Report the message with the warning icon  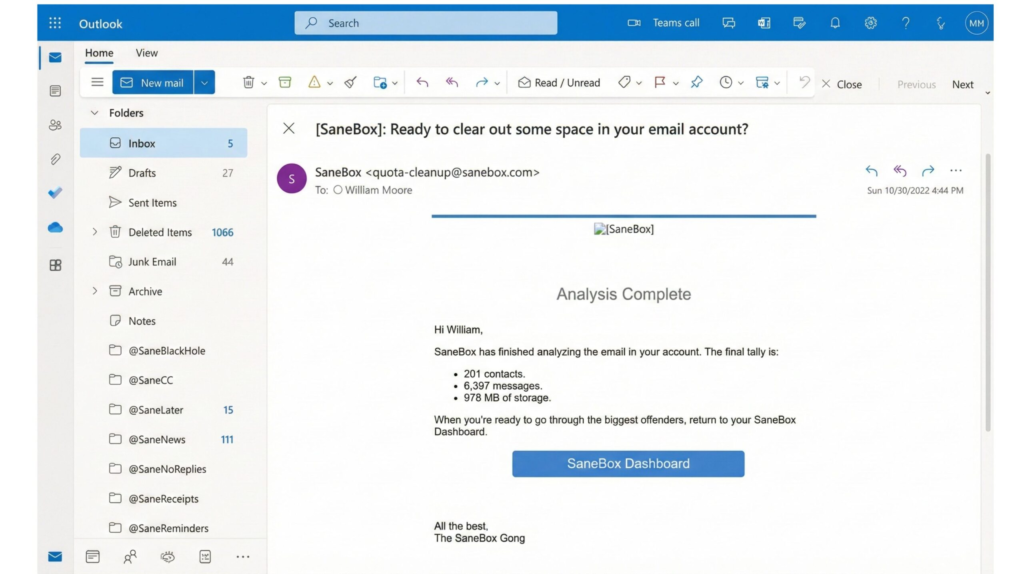click(x=314, y=82)
